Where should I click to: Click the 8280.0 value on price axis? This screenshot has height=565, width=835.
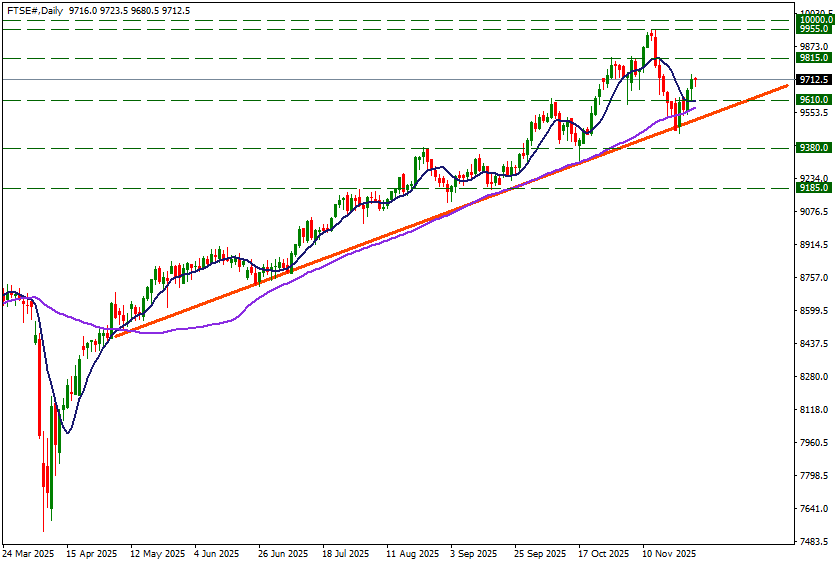click(815, 377)
